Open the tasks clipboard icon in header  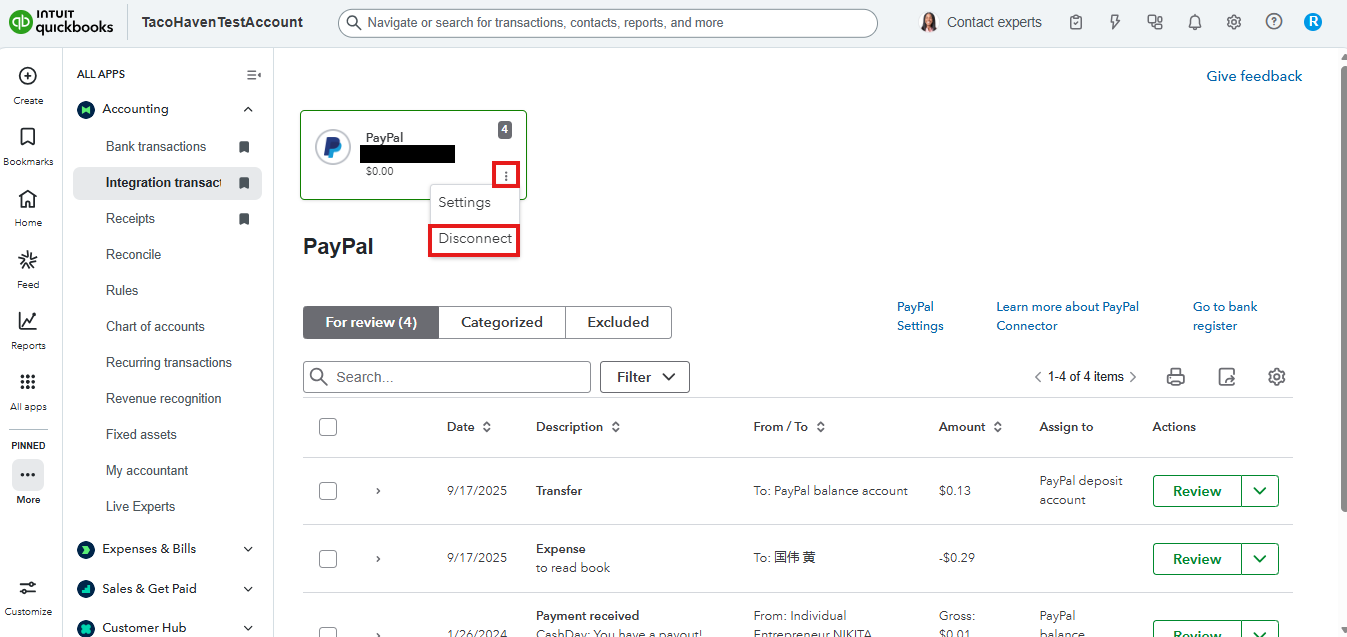pyautogui.click(x=1076, y=22)
